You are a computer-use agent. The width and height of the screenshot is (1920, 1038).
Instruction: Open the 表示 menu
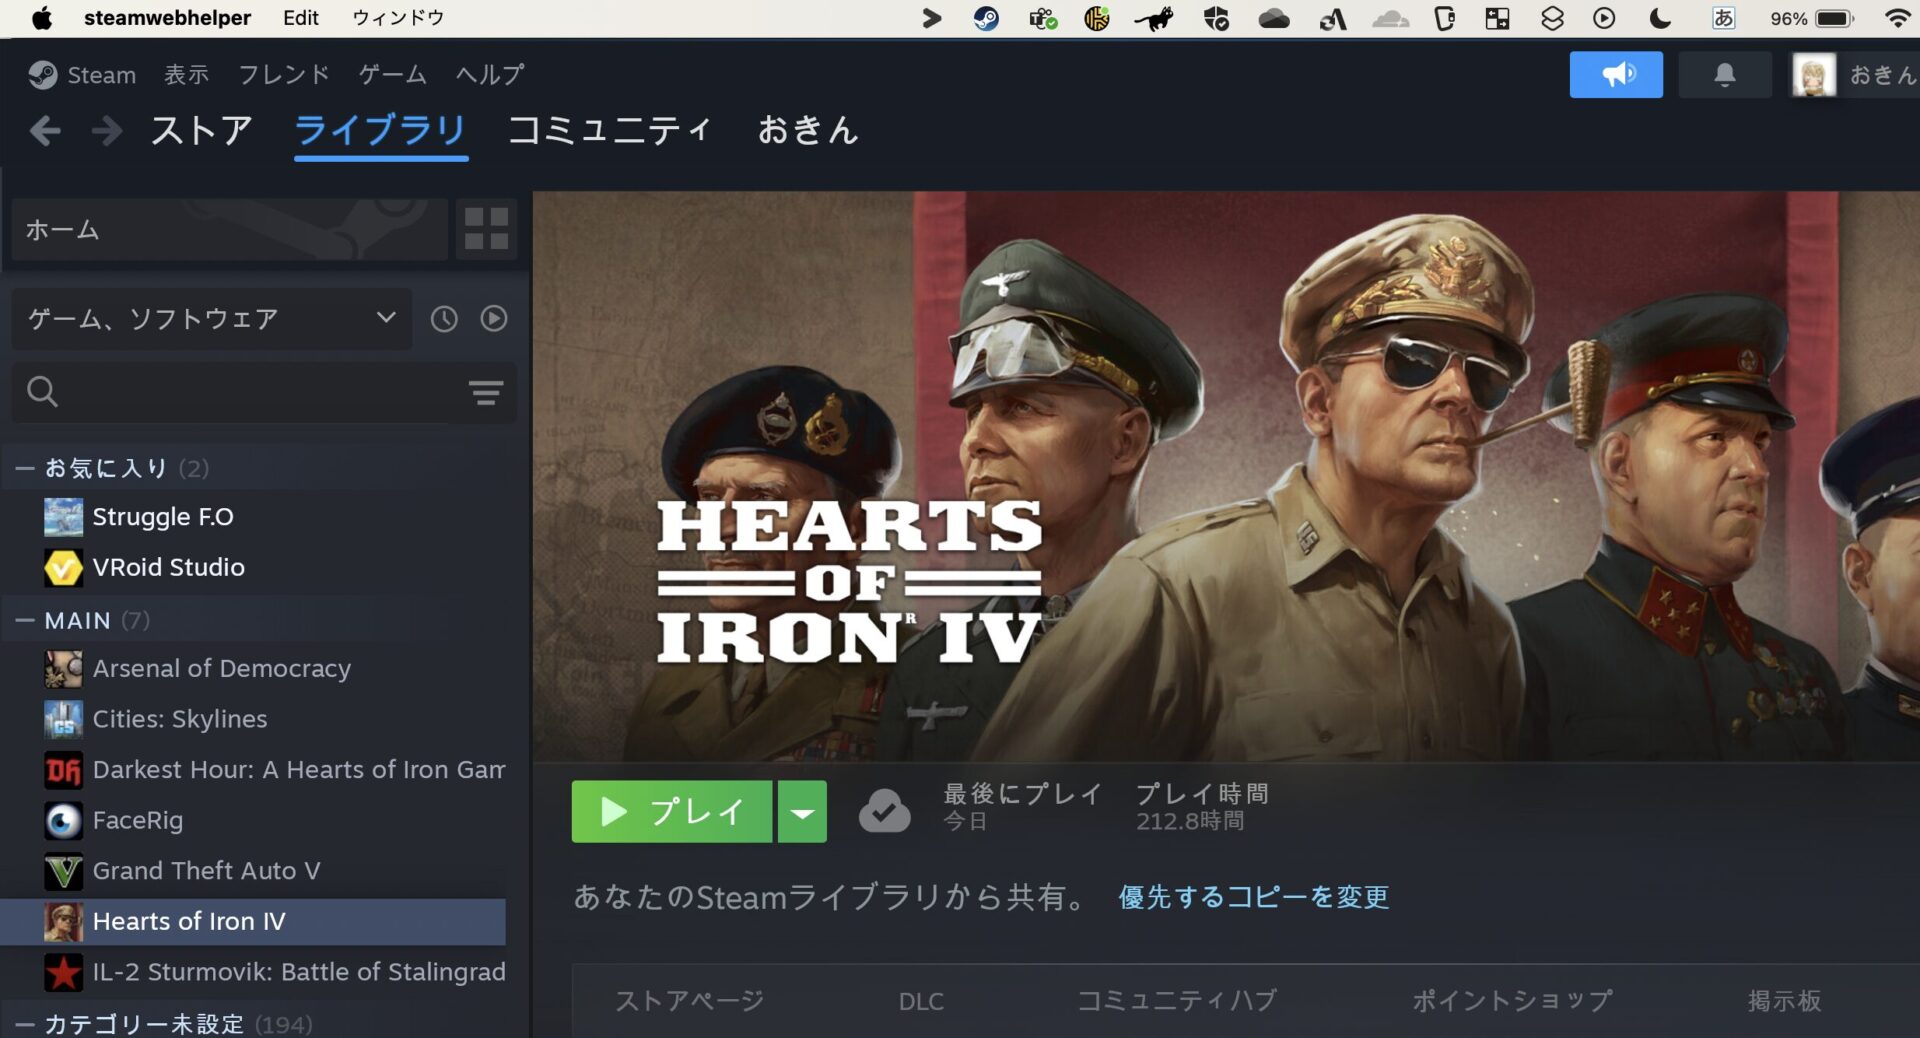click(187, 75)
